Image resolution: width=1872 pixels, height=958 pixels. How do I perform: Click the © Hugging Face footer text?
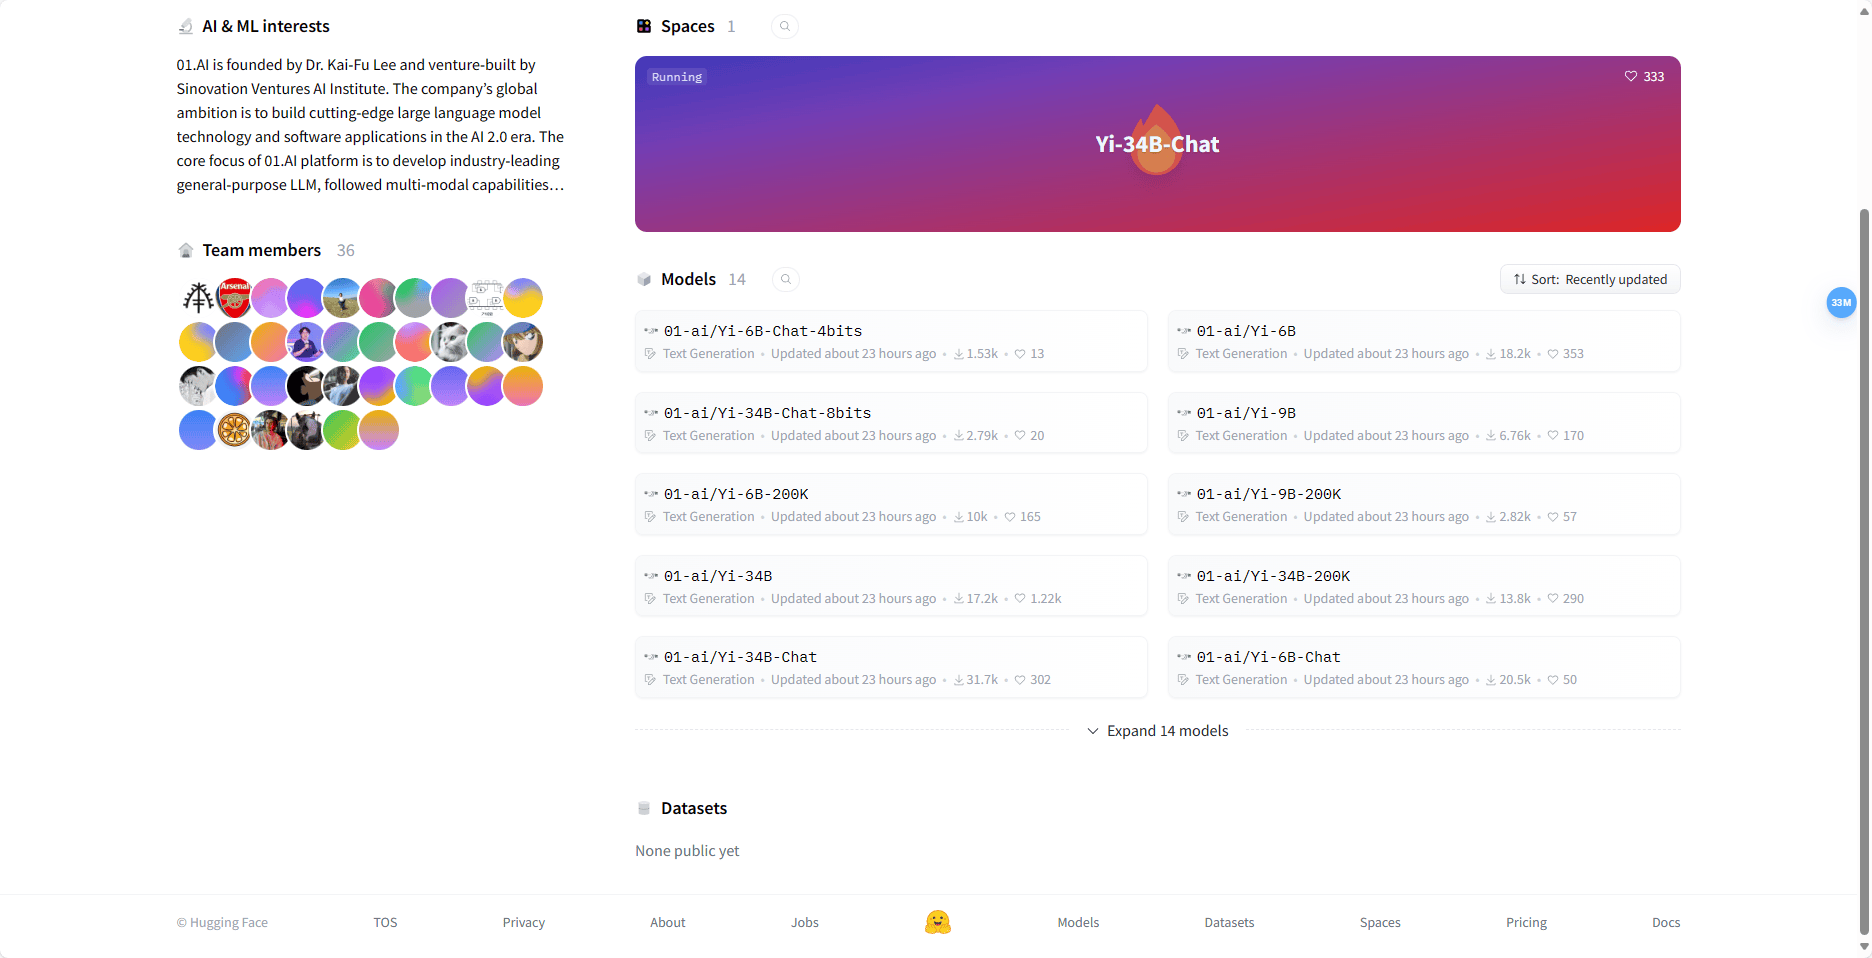pos(222,922)
